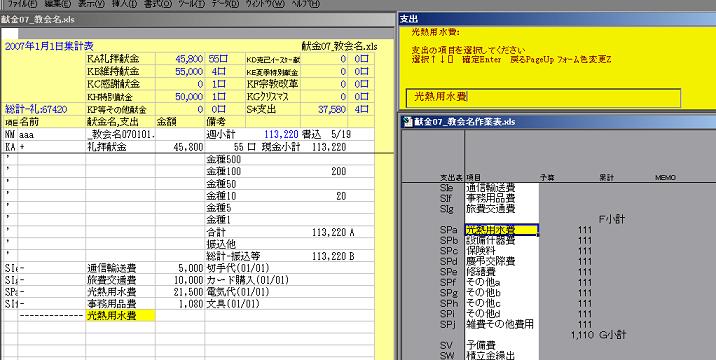The width and height of the screenshot is (716, 360).
Task: Click the yellow highlighted 光熱用水費 cell in left sheet
Action: [x=121, y=315]
